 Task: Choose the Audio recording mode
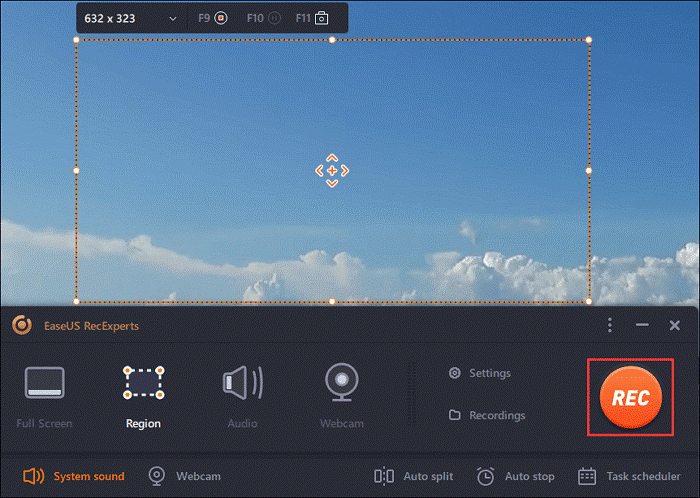pyautogui.click(x=242, y=397)
